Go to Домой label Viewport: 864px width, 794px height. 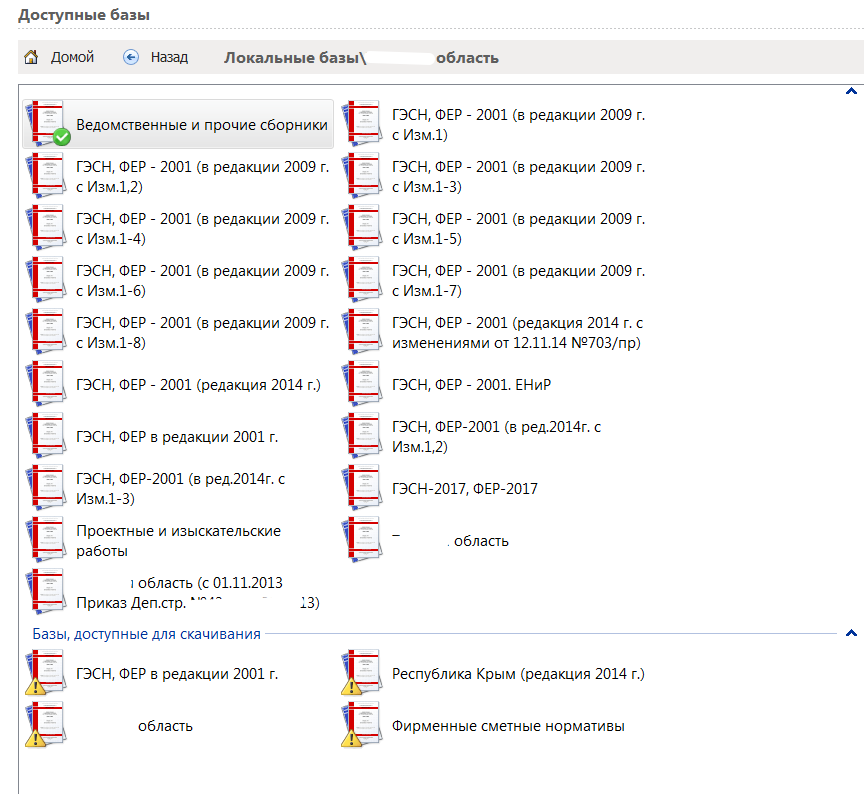click(x=72, y=57)
